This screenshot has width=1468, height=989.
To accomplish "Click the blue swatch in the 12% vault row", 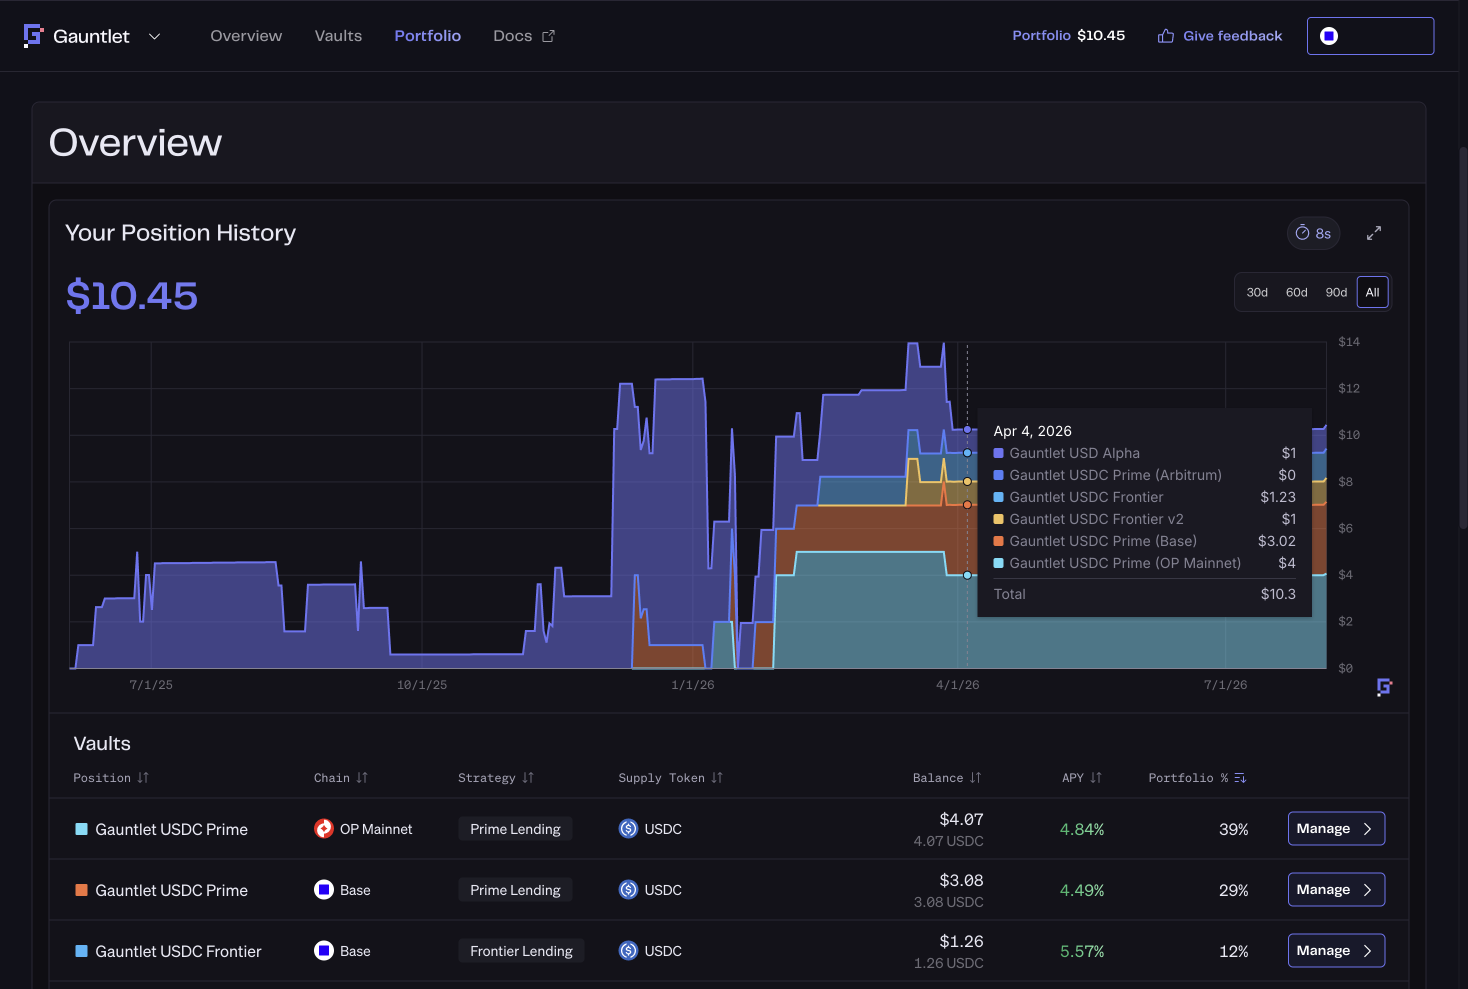I will [x=82, y=951].
